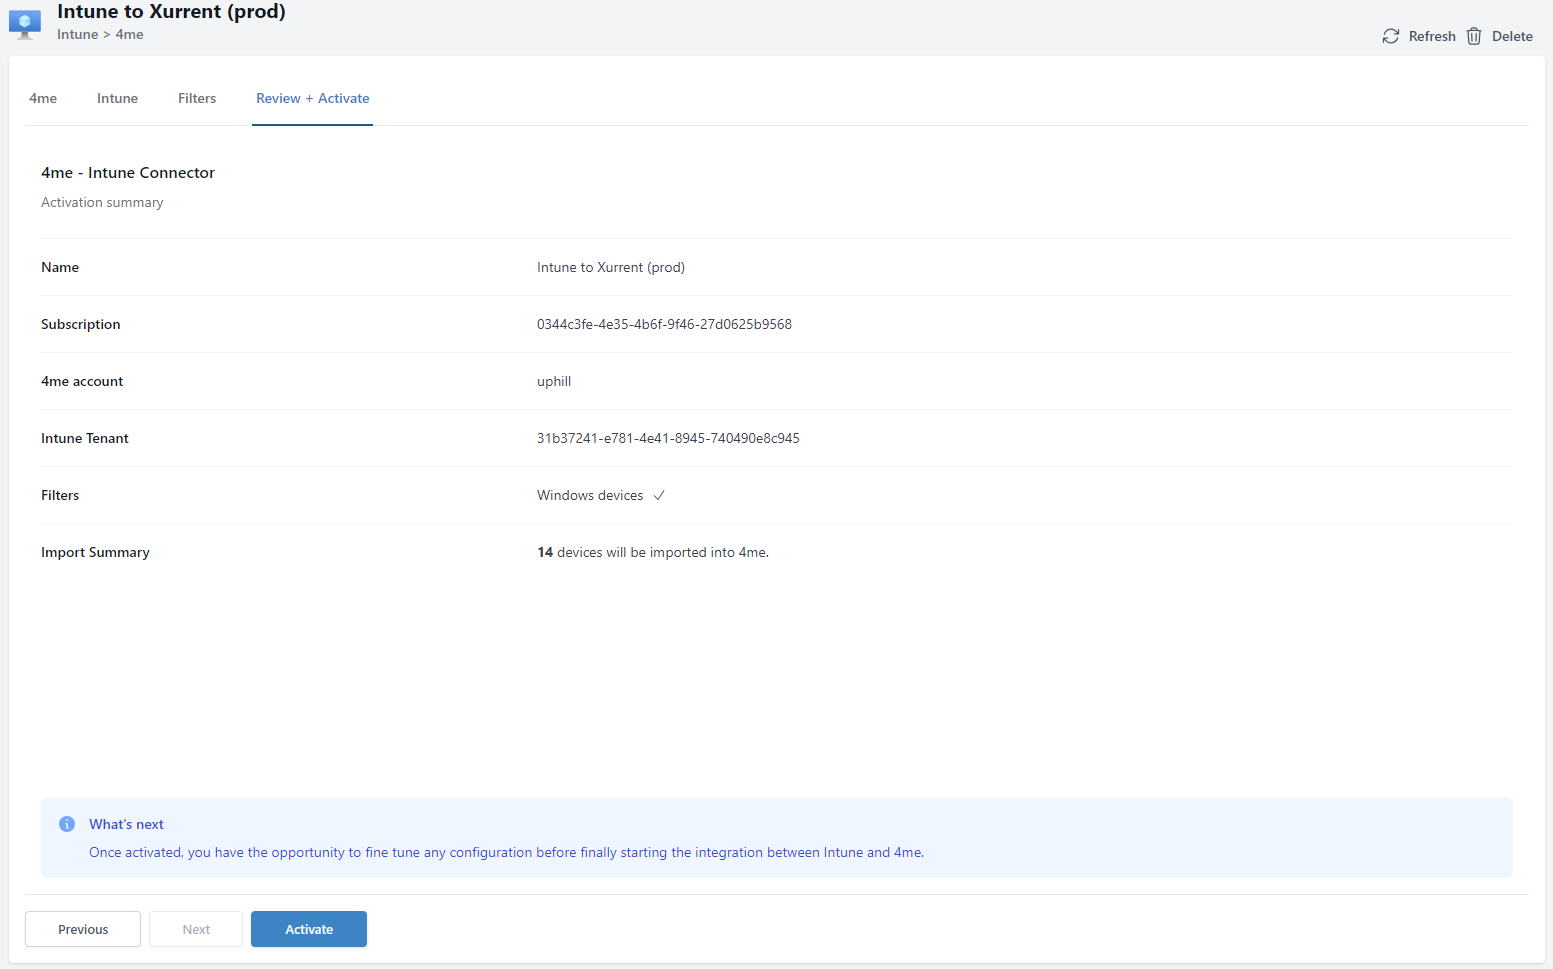Click the What's next heading
Viewport: 1553px width, 969px height.
tap(126, 824)
